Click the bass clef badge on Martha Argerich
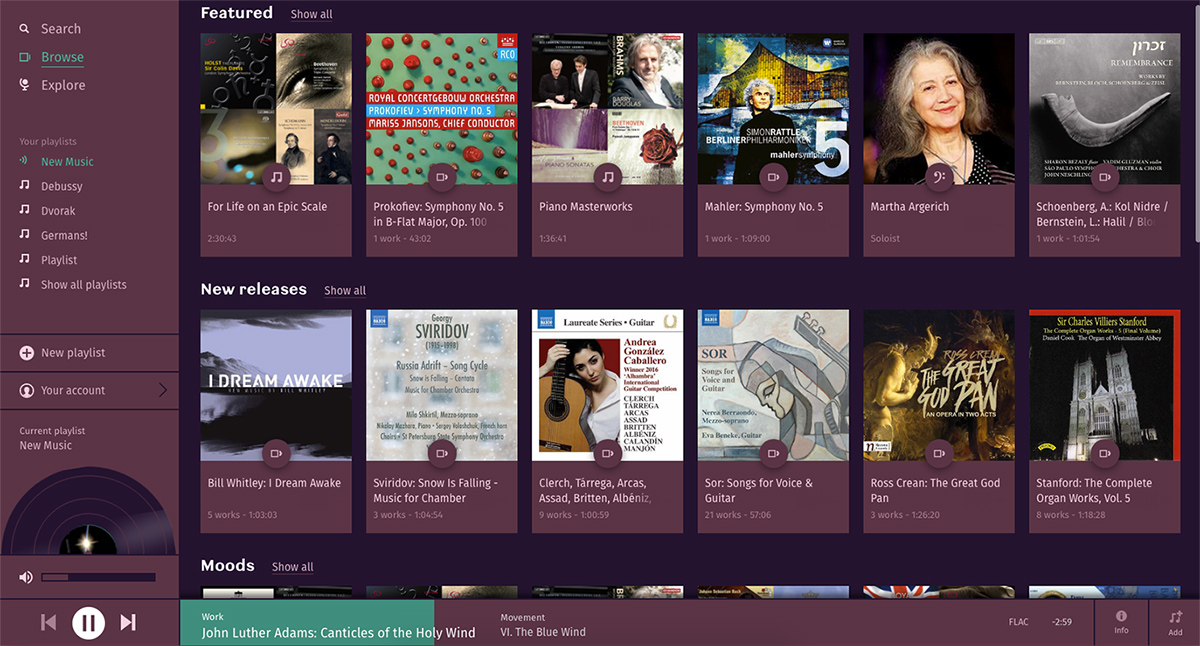This screenshot has width=1200, height=646. click(x=939, y=177)
